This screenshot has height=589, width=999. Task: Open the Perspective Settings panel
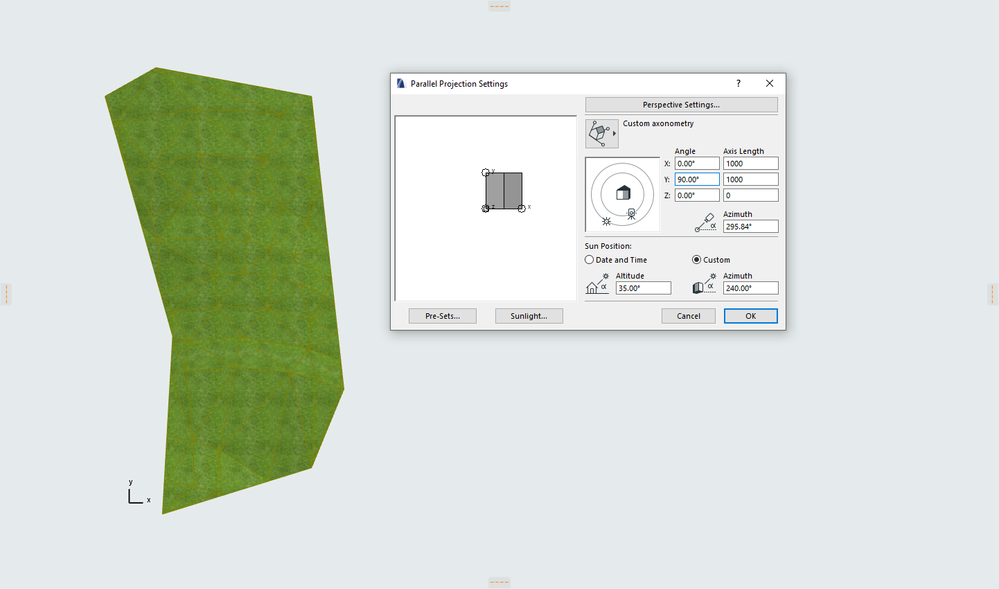click(680, 105)
